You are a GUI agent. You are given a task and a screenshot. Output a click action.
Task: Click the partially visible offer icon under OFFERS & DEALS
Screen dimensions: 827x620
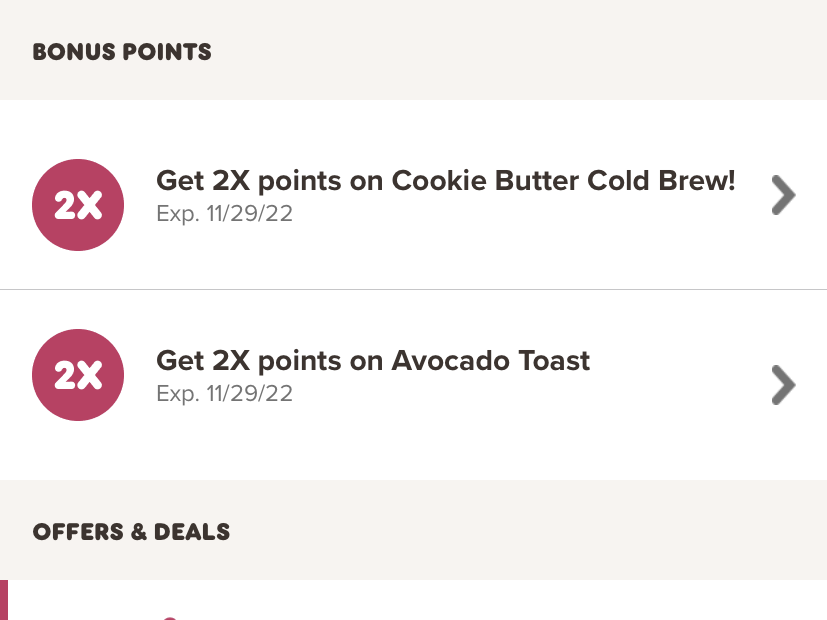(170, 615)
